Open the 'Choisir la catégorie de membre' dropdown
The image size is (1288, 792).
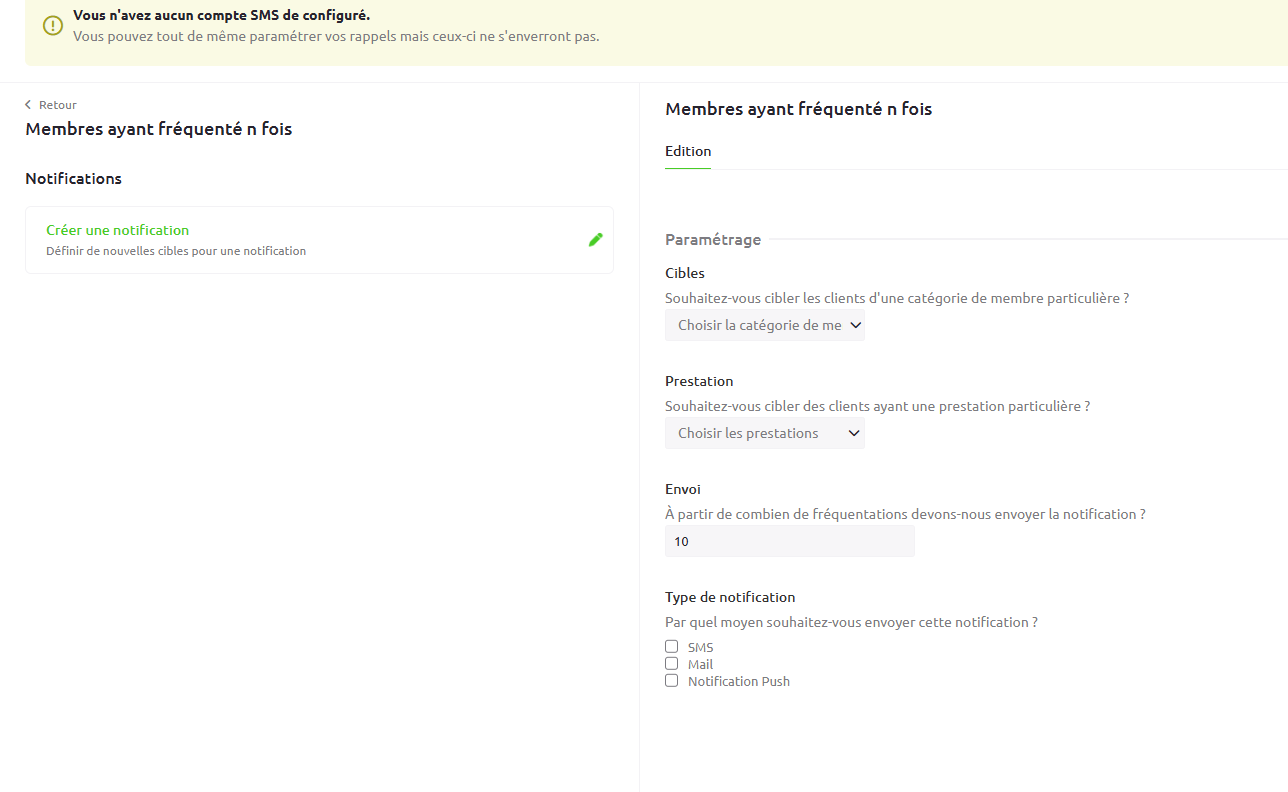pos(758,325)
